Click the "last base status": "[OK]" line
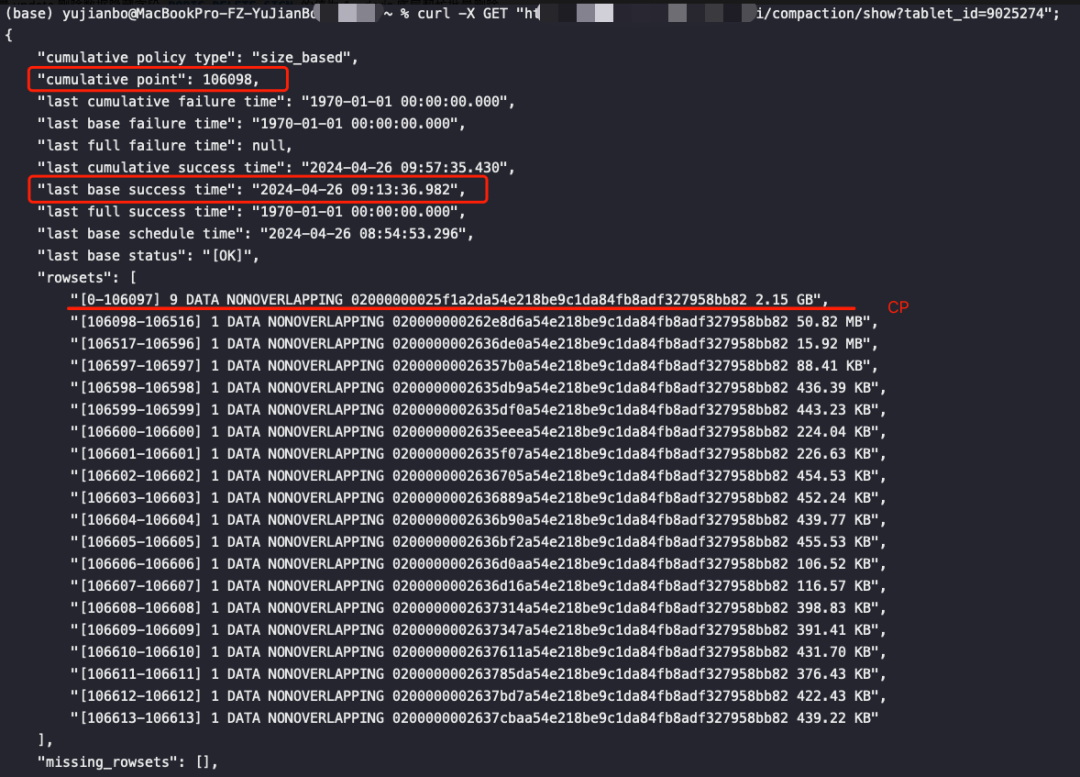The width and height of the screenshot is (1080, 777). 148,256
